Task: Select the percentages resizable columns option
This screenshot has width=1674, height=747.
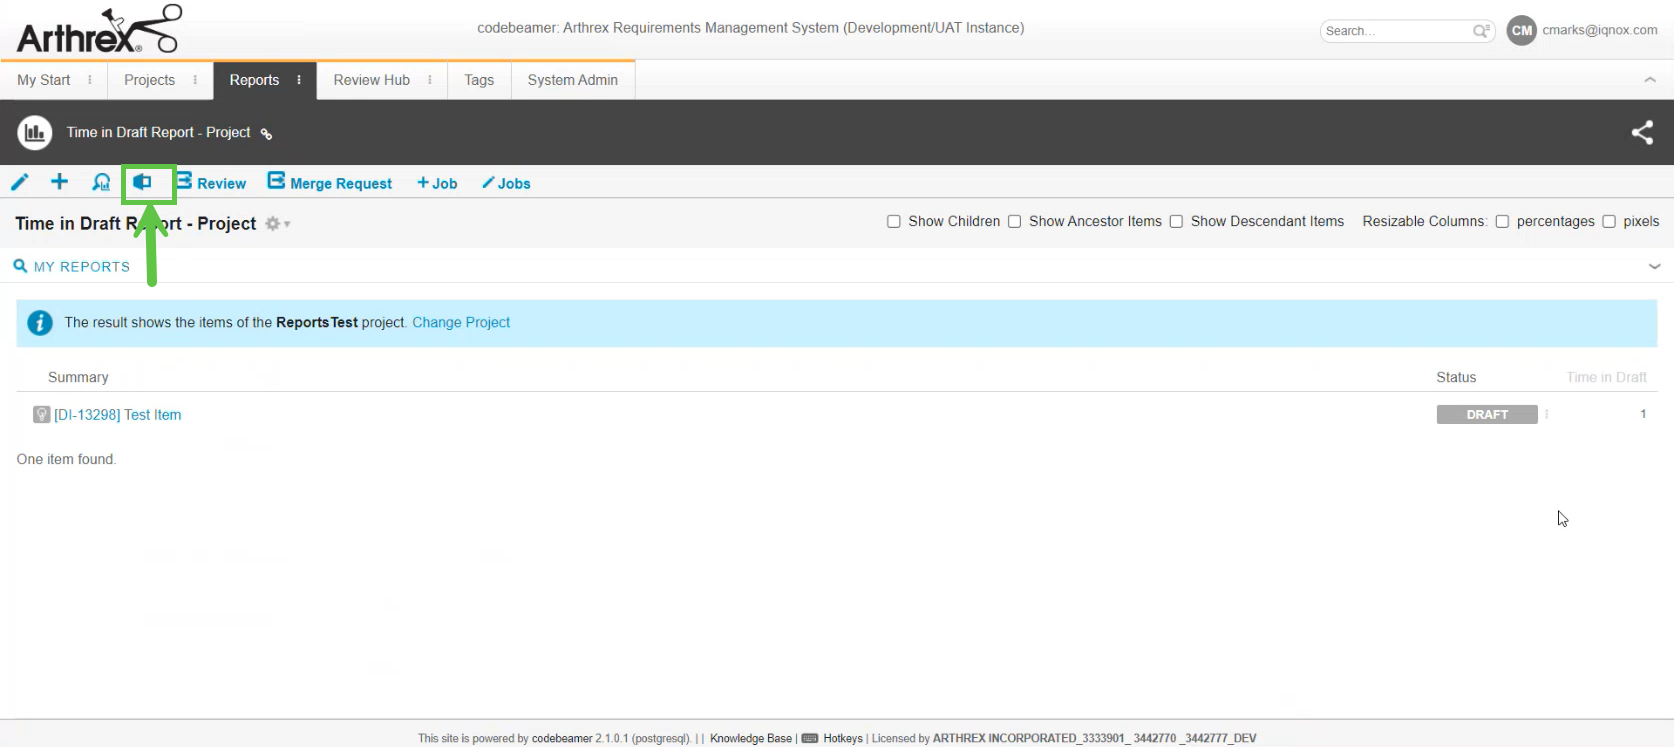Action: click(1502, 222)
